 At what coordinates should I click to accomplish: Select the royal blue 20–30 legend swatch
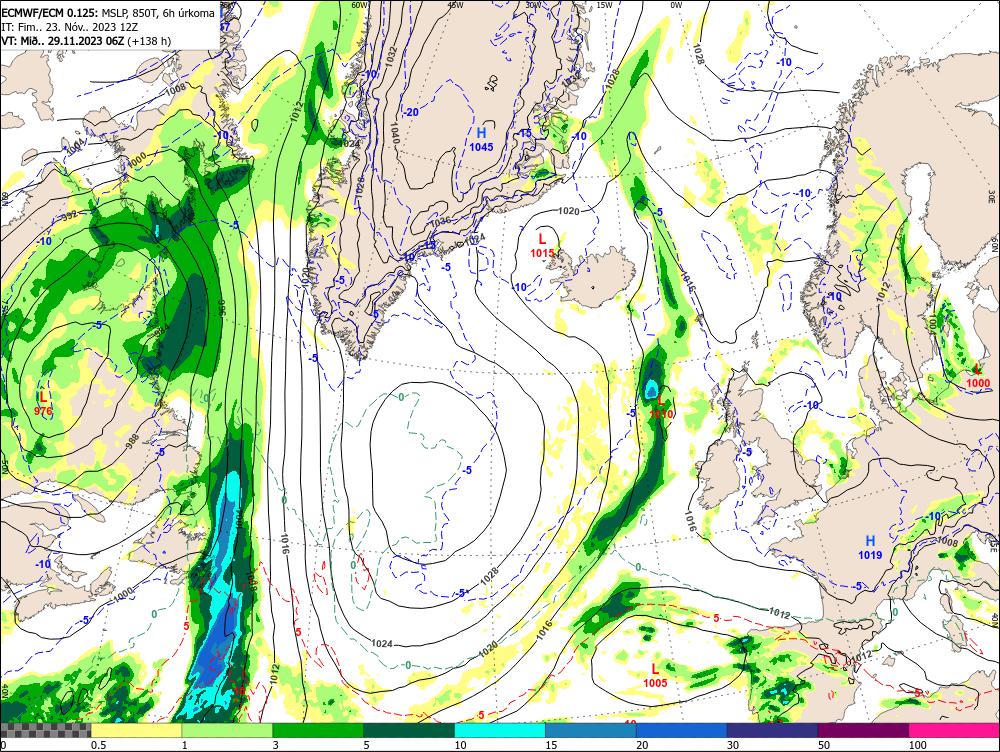[x=682, y=730]
